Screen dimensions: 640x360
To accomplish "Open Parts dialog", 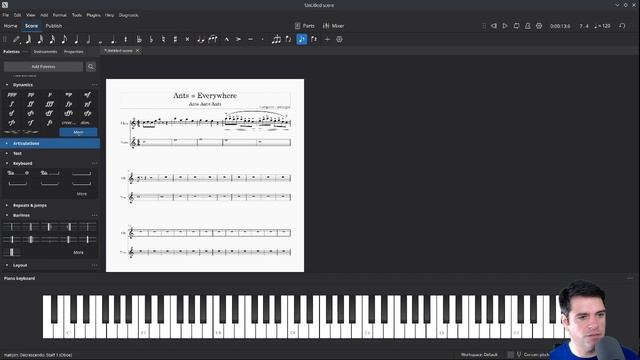I will [x=304, y=26].
